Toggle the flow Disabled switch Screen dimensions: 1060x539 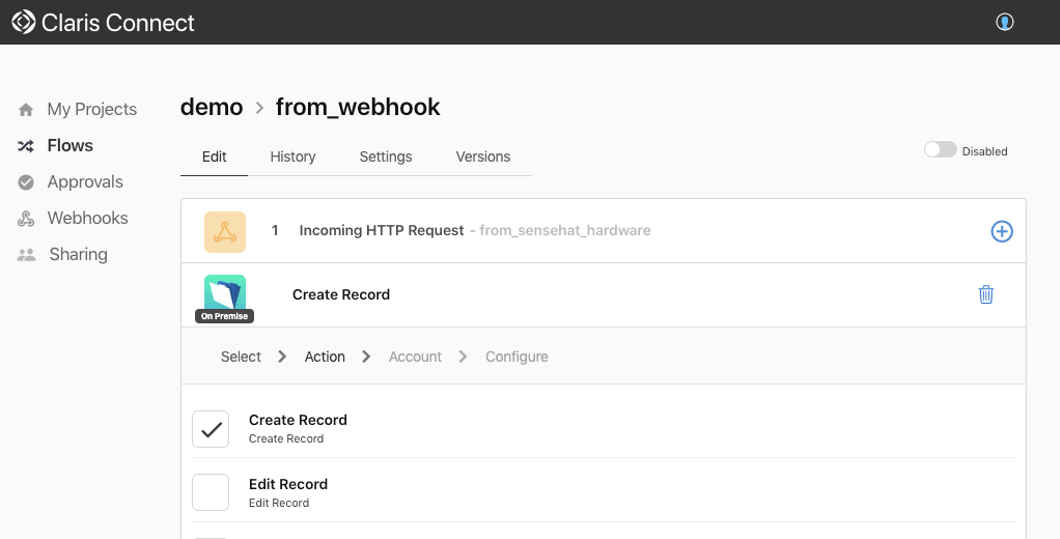tap(940, 150)
